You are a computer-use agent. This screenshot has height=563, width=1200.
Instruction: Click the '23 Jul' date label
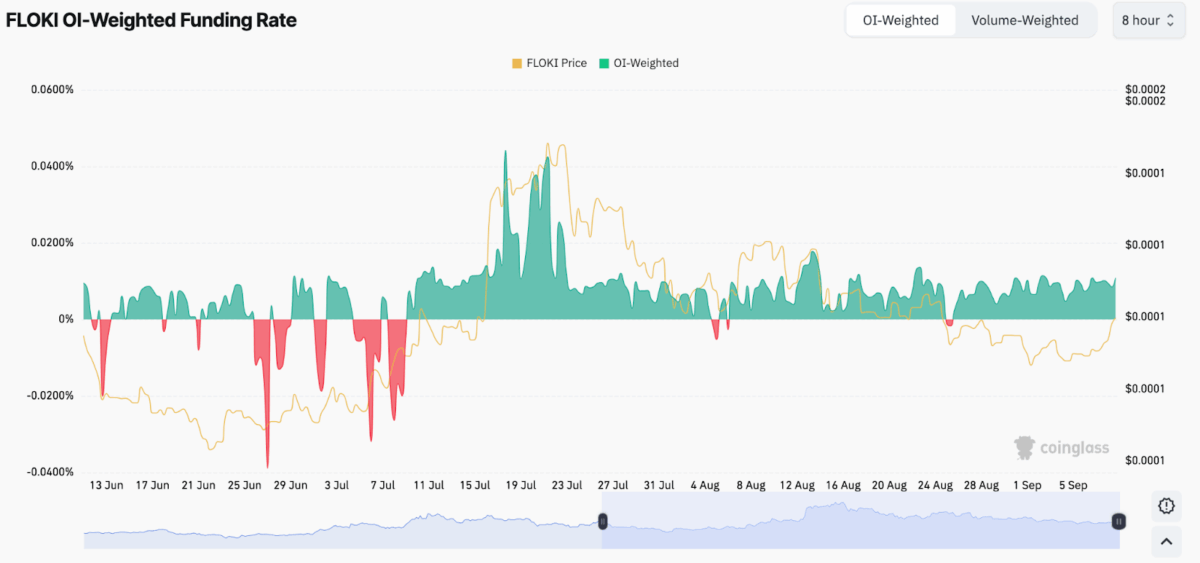point(567,485)
